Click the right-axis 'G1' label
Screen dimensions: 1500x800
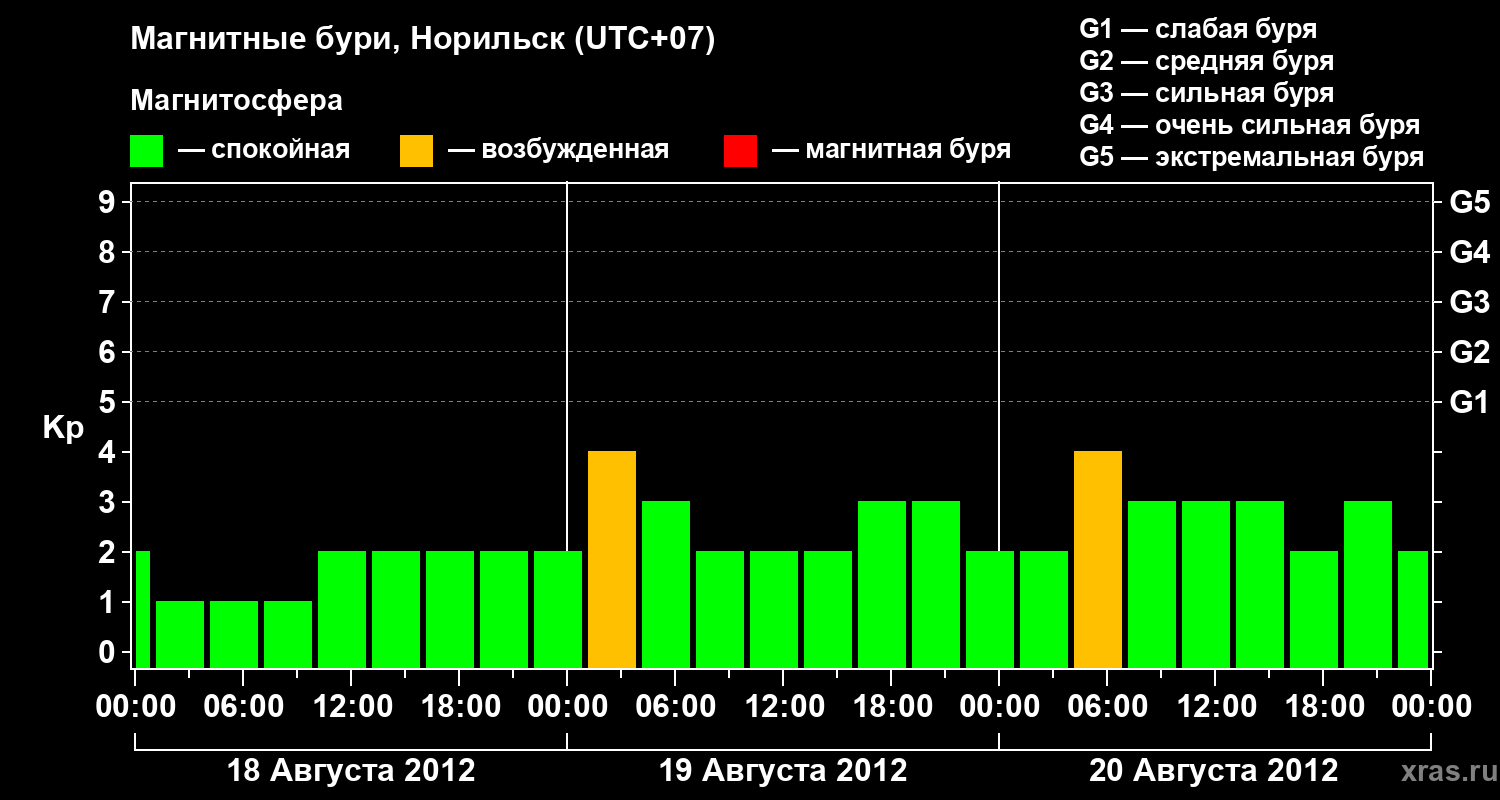pos(1470,402)
